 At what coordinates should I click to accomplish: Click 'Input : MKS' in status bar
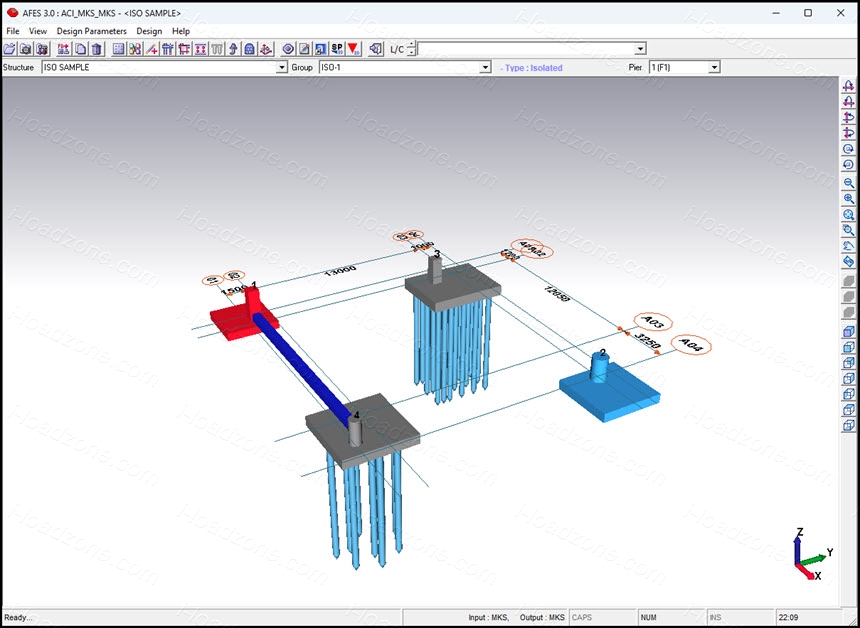(489, 618)
